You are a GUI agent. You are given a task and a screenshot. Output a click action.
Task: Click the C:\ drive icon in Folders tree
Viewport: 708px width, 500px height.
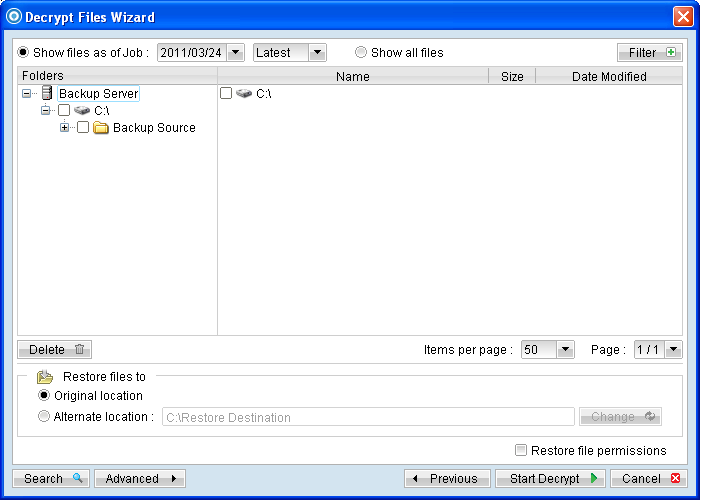[x=82, y=110]
